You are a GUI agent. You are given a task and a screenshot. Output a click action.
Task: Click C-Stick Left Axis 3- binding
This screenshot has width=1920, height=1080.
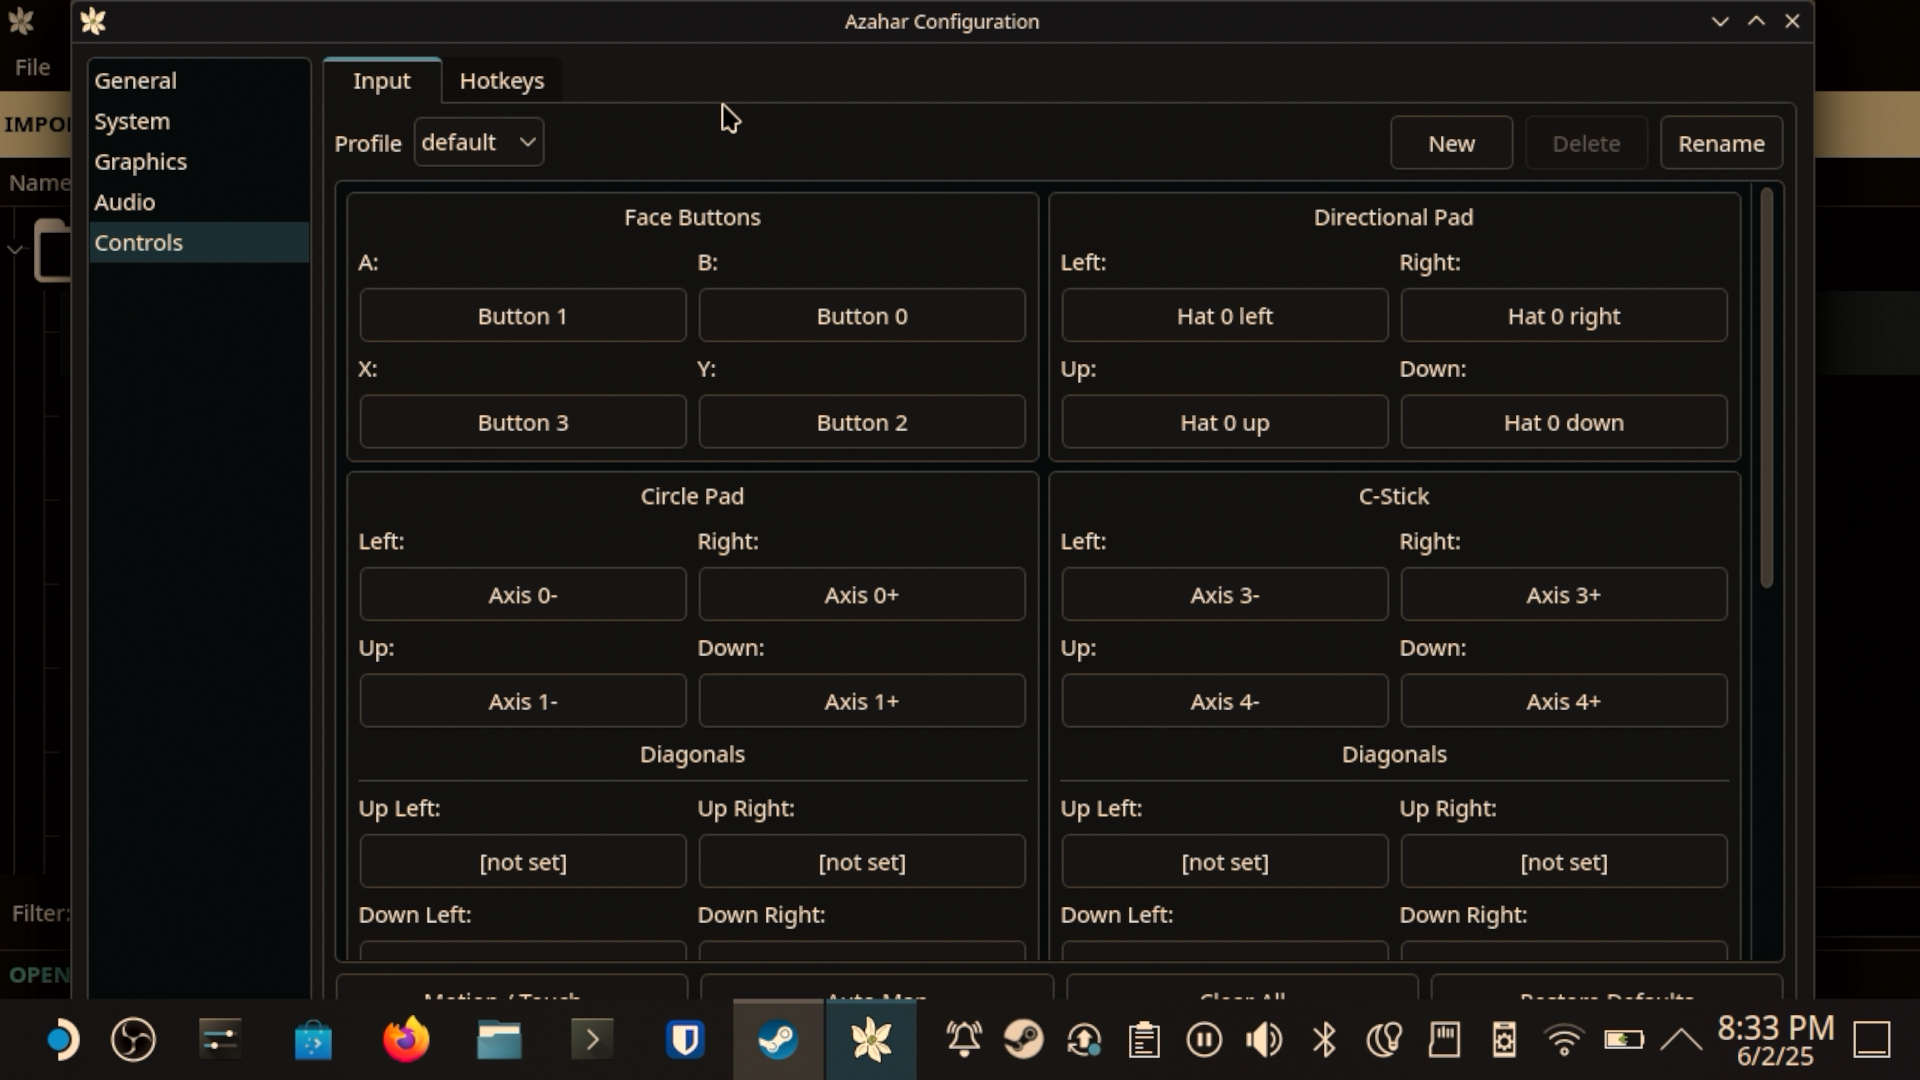point(1225,595)
